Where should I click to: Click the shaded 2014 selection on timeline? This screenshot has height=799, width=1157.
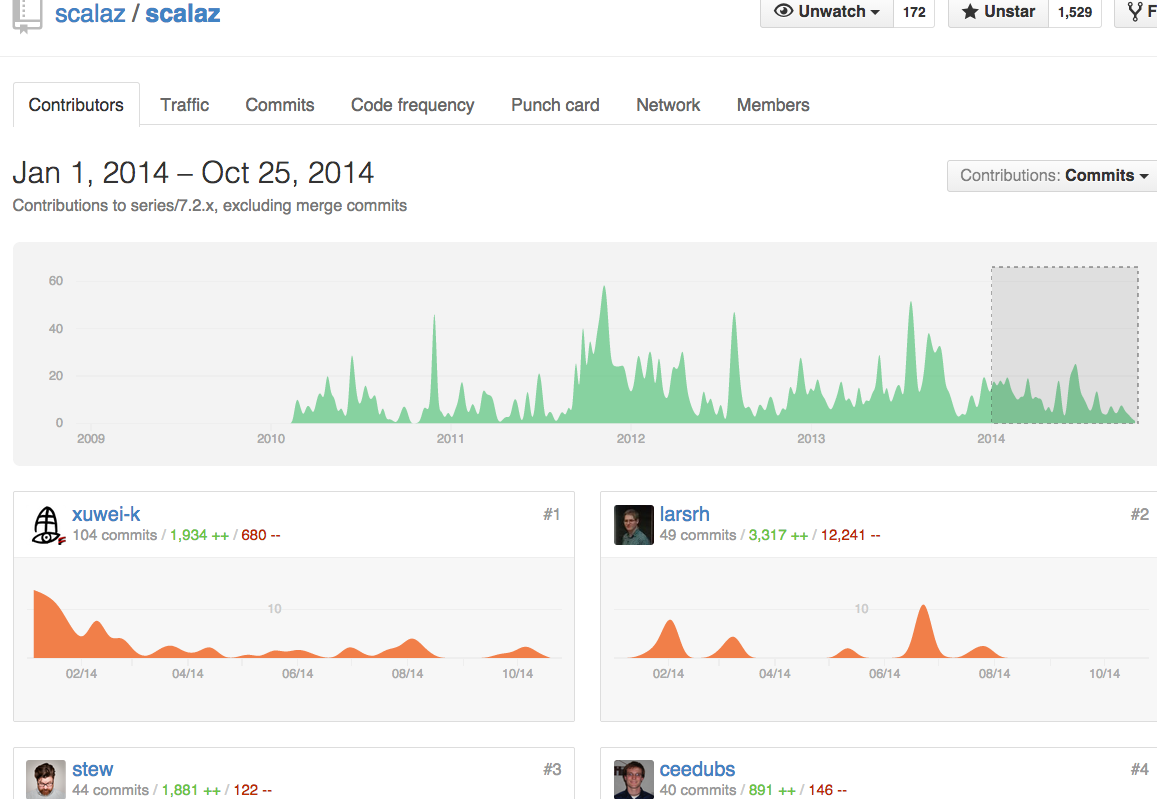click(x=1064, y=345)
